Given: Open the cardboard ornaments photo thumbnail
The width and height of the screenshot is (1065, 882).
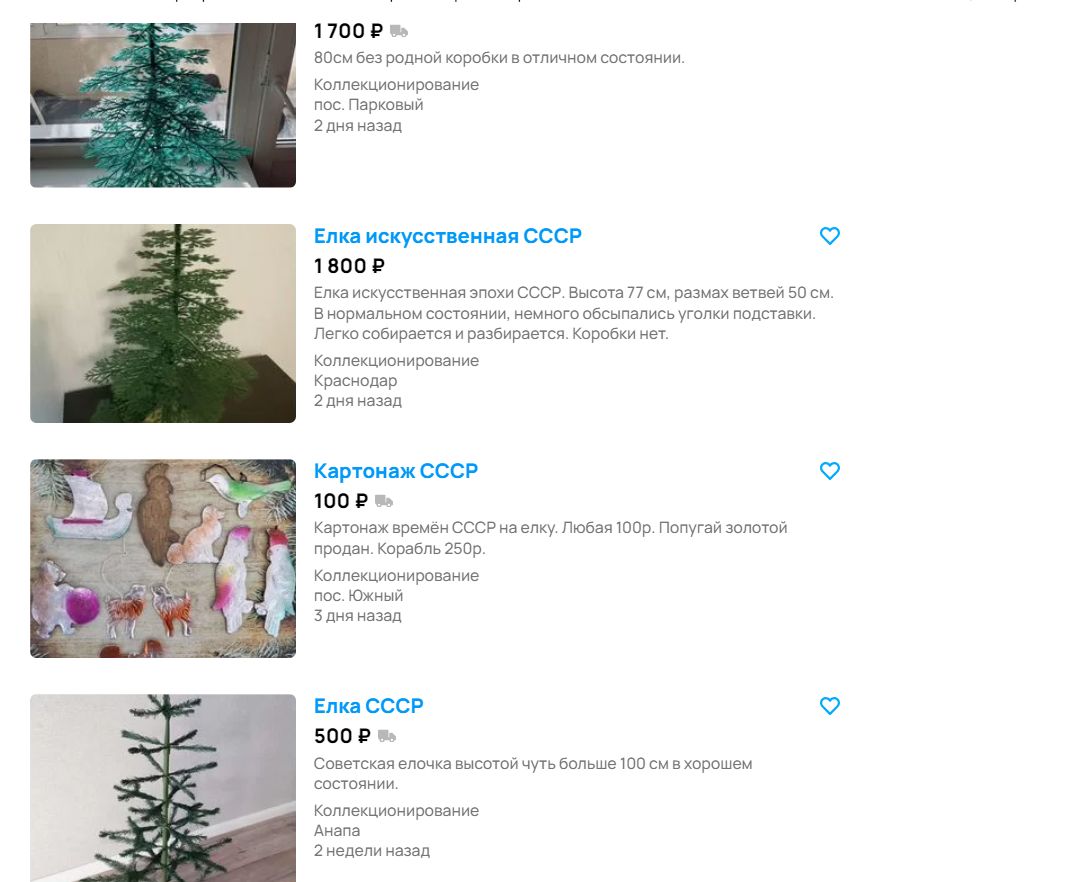Looking at the screenshot, I should click(x=163, y=558).
